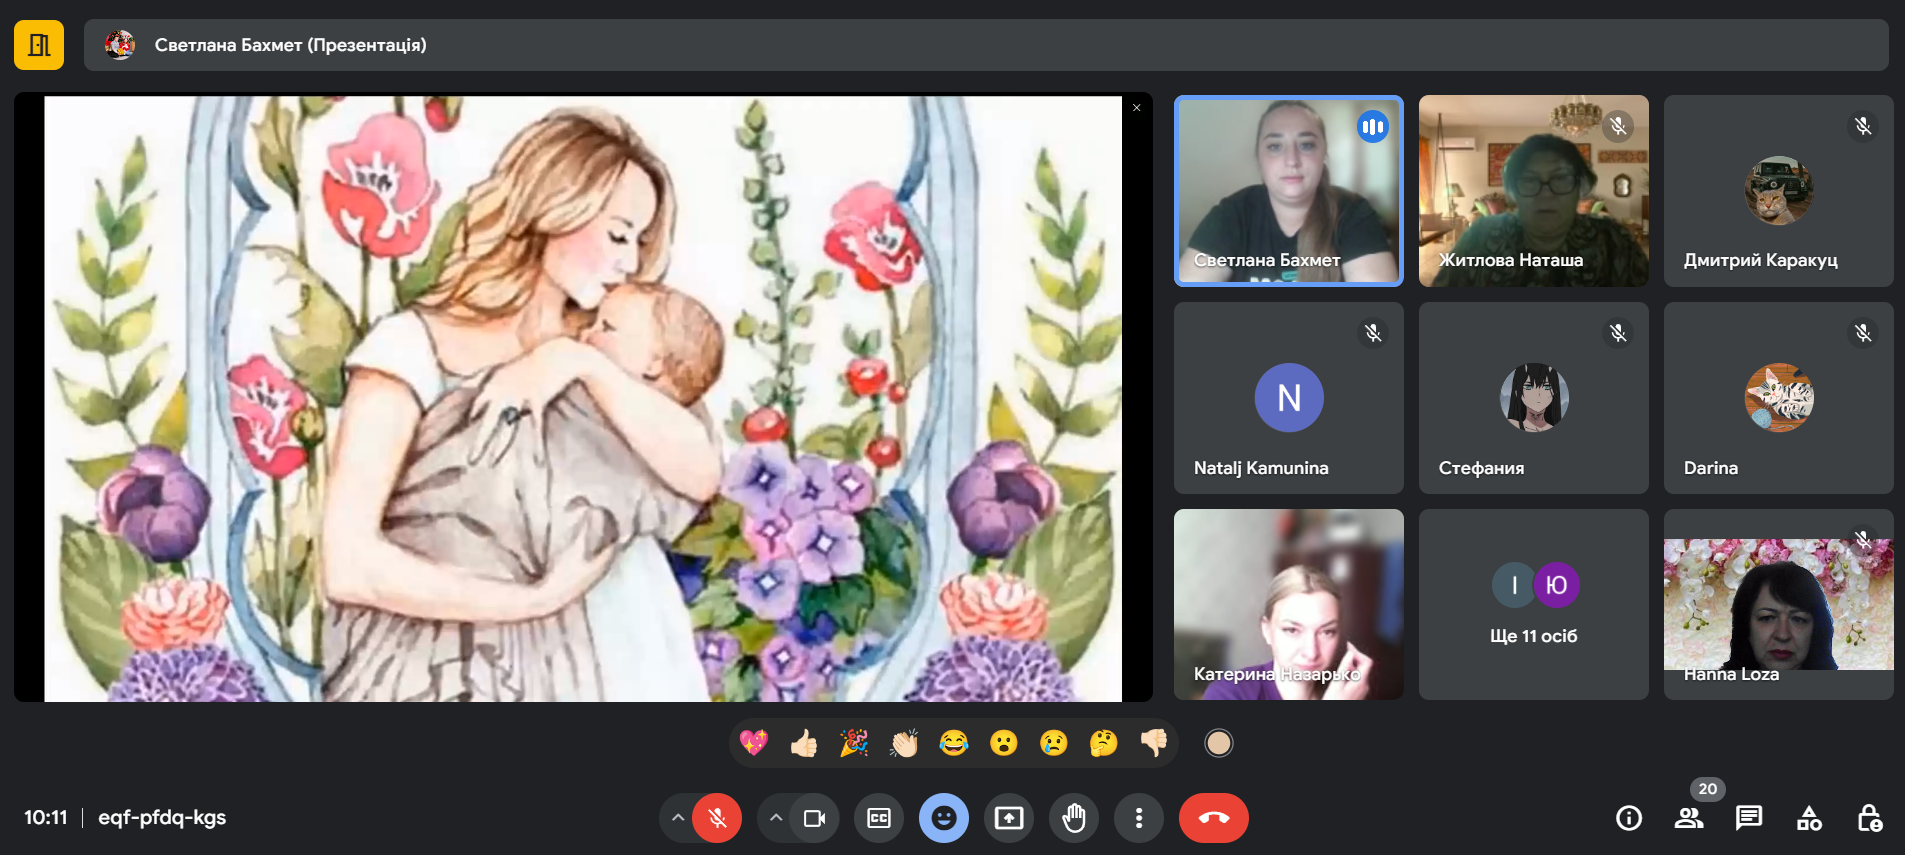Select Катерина Назарько video tile
Image resolution: width=1905 pixels, height=855 pixels.
point(1288,604)
